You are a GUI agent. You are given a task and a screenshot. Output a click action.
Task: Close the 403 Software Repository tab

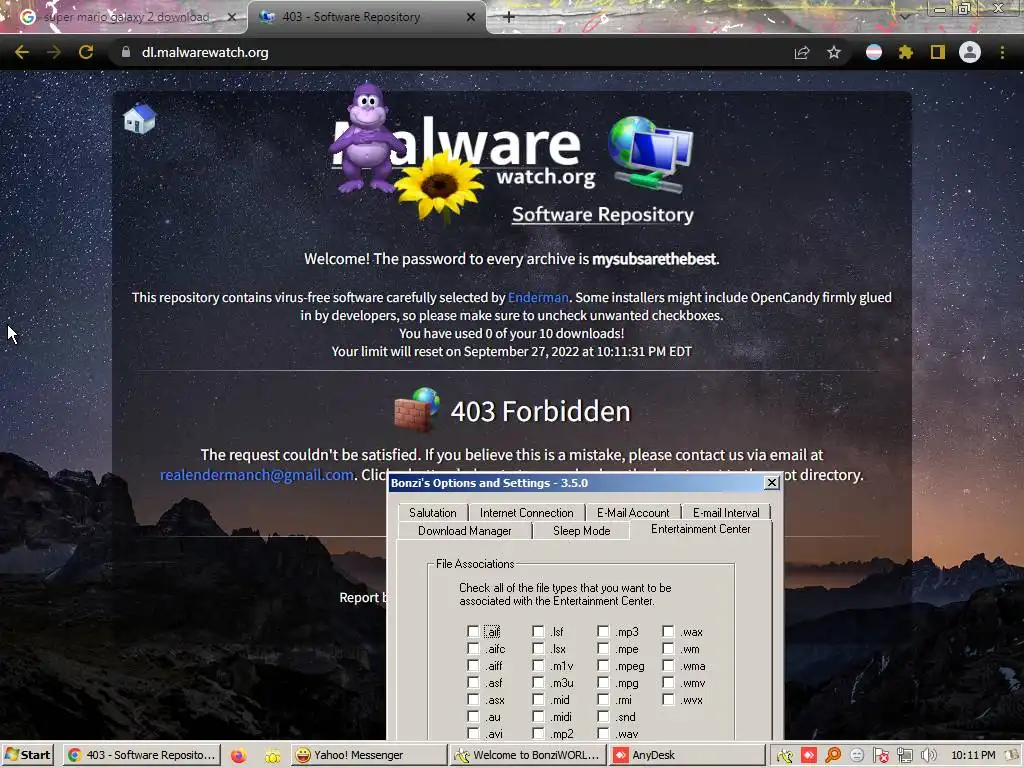point(471,17)
